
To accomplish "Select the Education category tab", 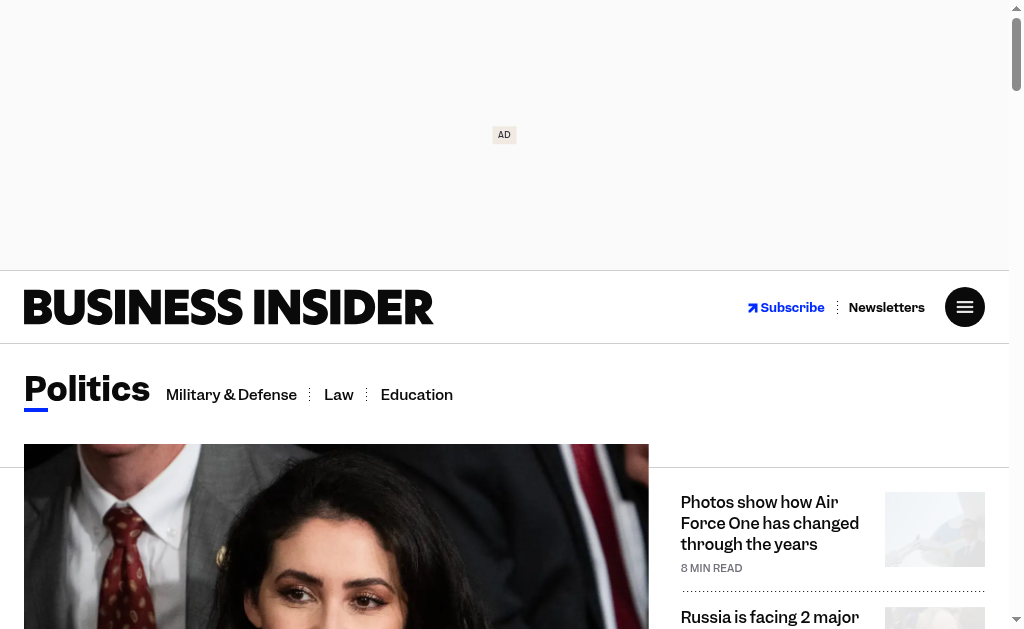I will [x=417, y=395].
